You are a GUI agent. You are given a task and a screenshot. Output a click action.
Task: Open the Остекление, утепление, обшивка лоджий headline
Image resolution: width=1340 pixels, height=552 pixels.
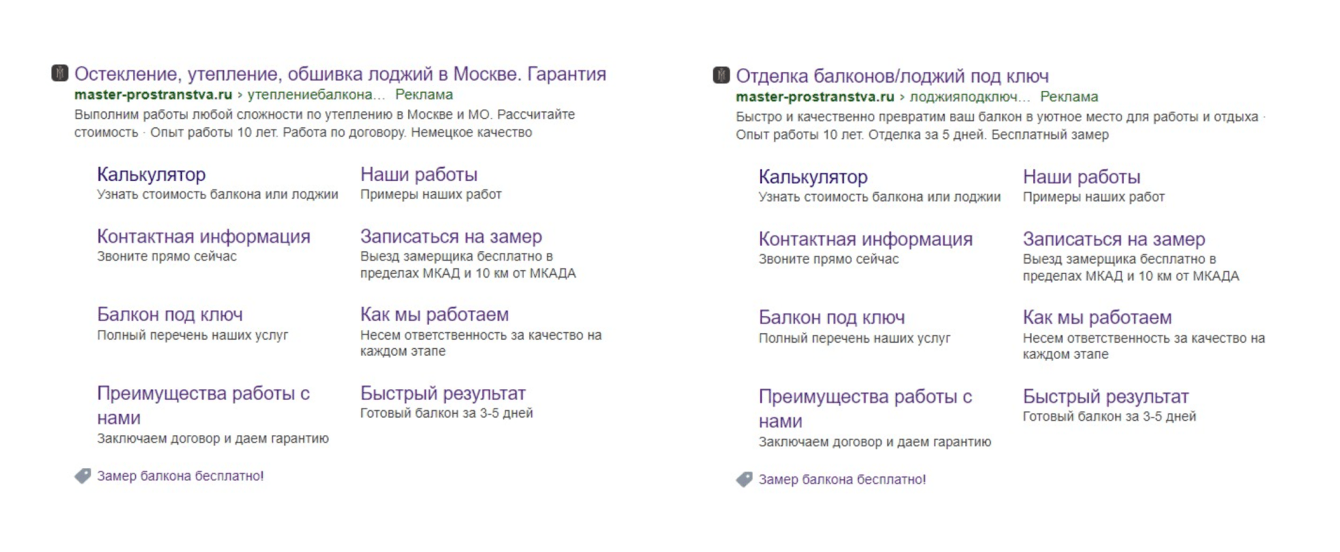[x=340, y=74]
